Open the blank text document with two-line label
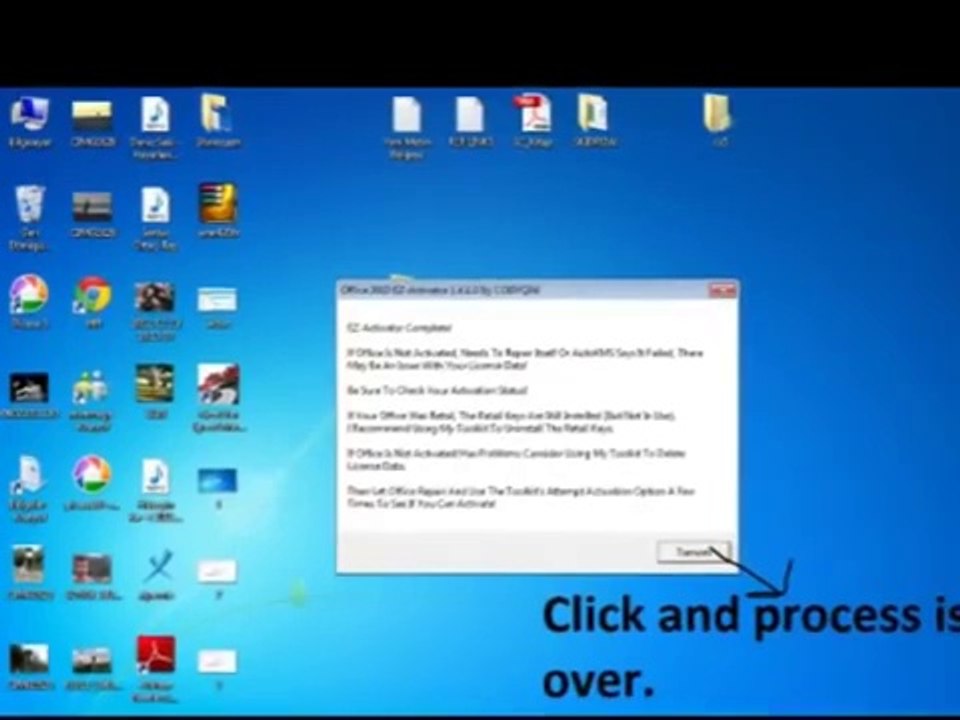Image resolution: width=960 pixels, height=720 pixels. (x=408, y=127)
